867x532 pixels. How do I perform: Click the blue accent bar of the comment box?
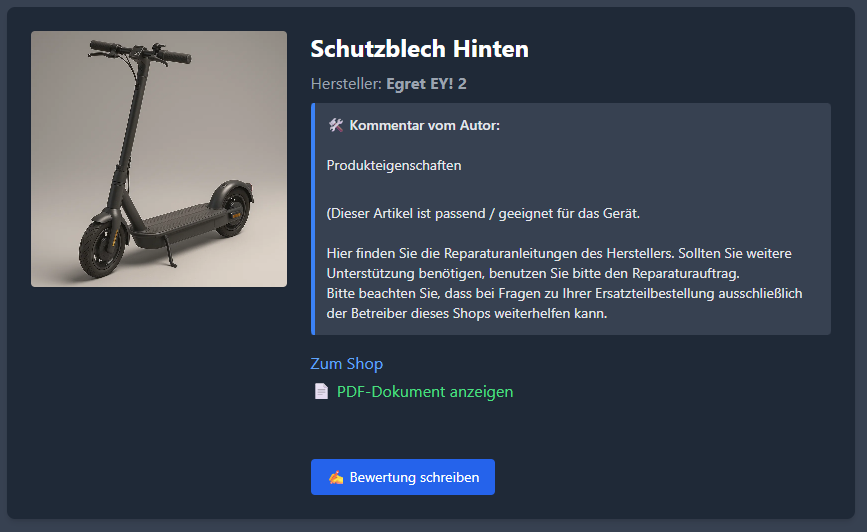point(313,219)
